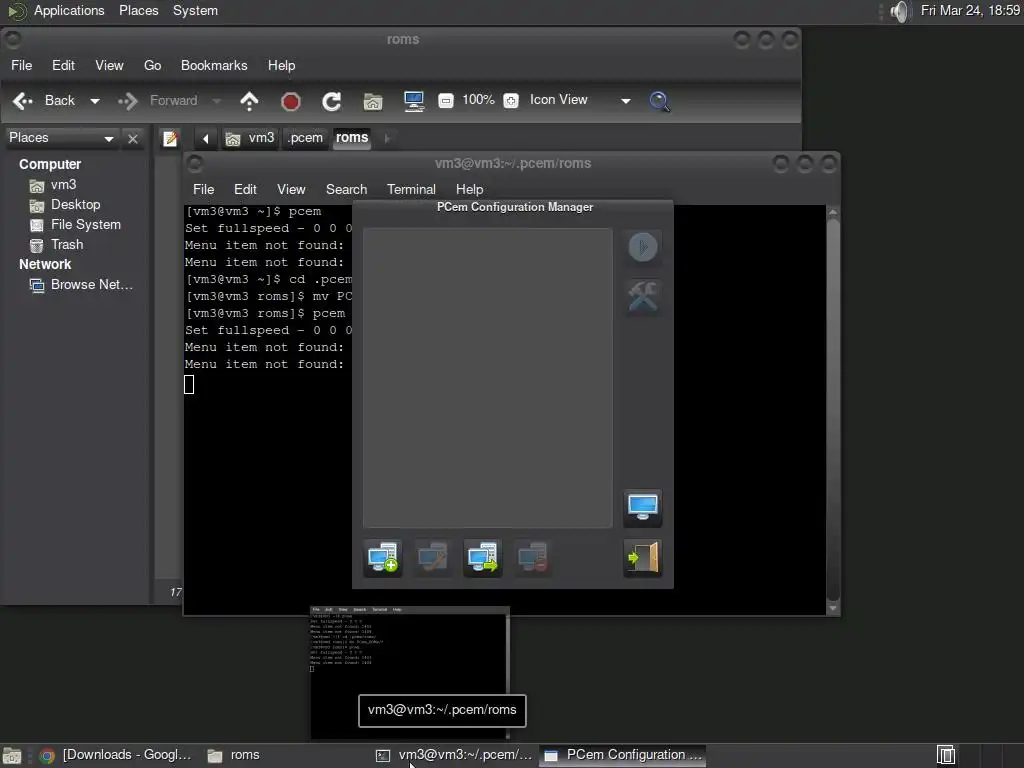Viewport: 1024px width, 768px height.
Task: Click the delete machine icon in PCem
Action: (532, 558)
